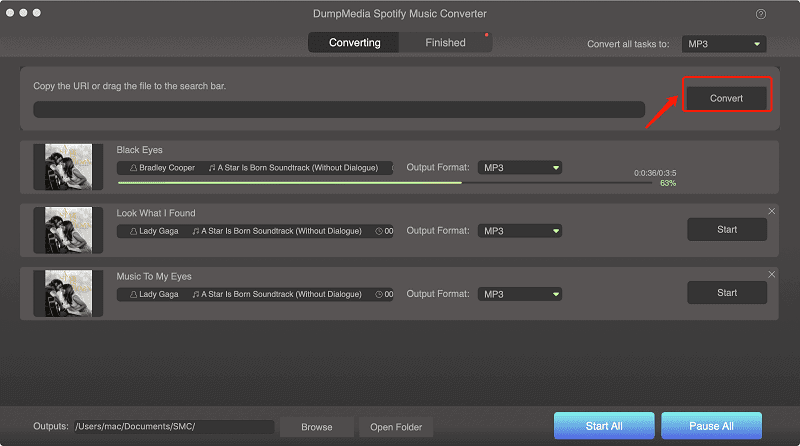Click the artist icon beside Bradley Cooper
This screenshot has height=446, width=800.
coord(133,168)
